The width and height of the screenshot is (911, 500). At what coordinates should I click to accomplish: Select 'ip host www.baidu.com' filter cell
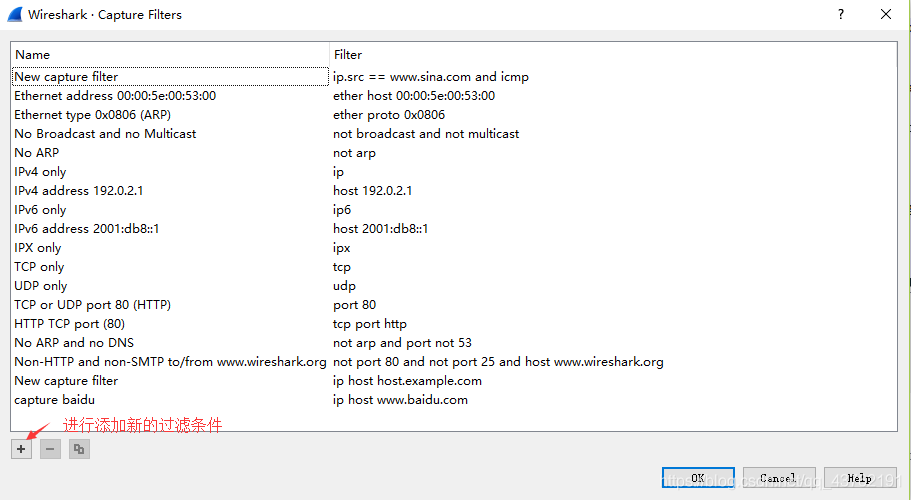(x=400, y=400)
